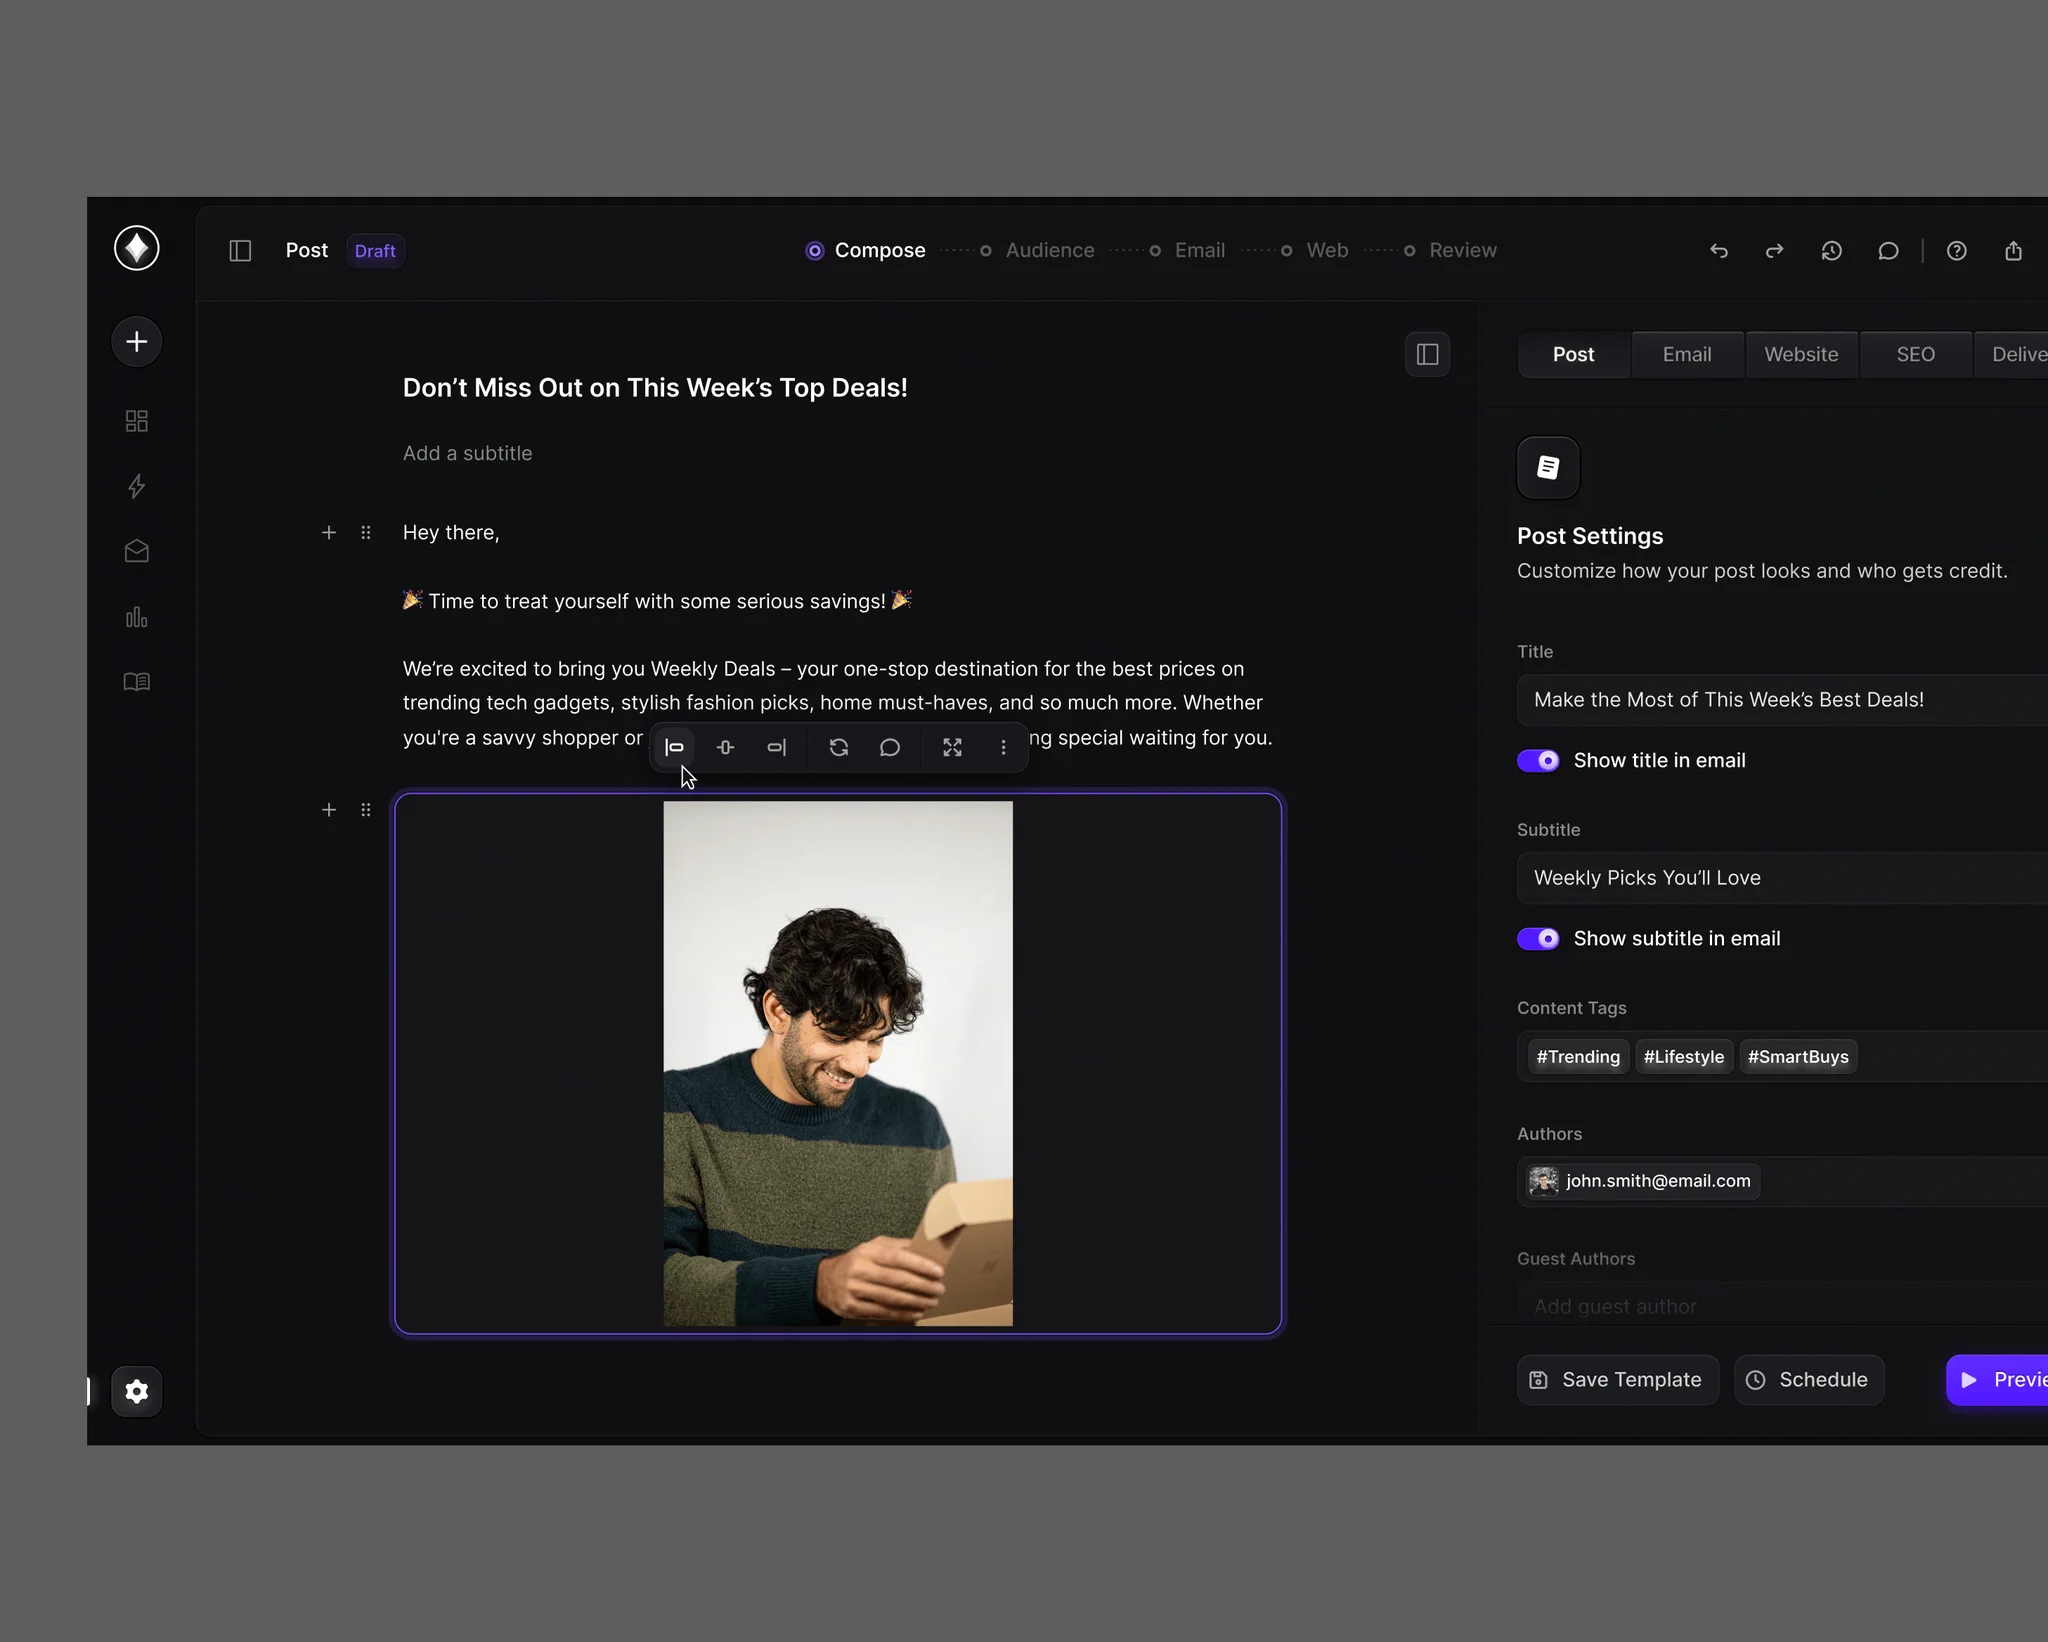Align image center in the floating toolbar
Image resolution: width=2048 pixels, height=1642 pixels.
point(726,747)
